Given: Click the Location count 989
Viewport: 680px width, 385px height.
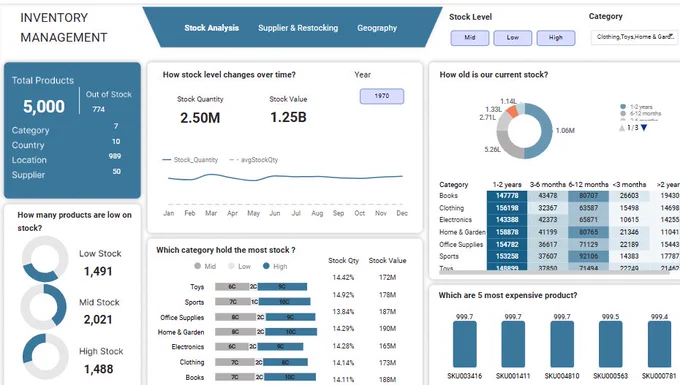Looking at the screenshot, I should click(114, 156).
